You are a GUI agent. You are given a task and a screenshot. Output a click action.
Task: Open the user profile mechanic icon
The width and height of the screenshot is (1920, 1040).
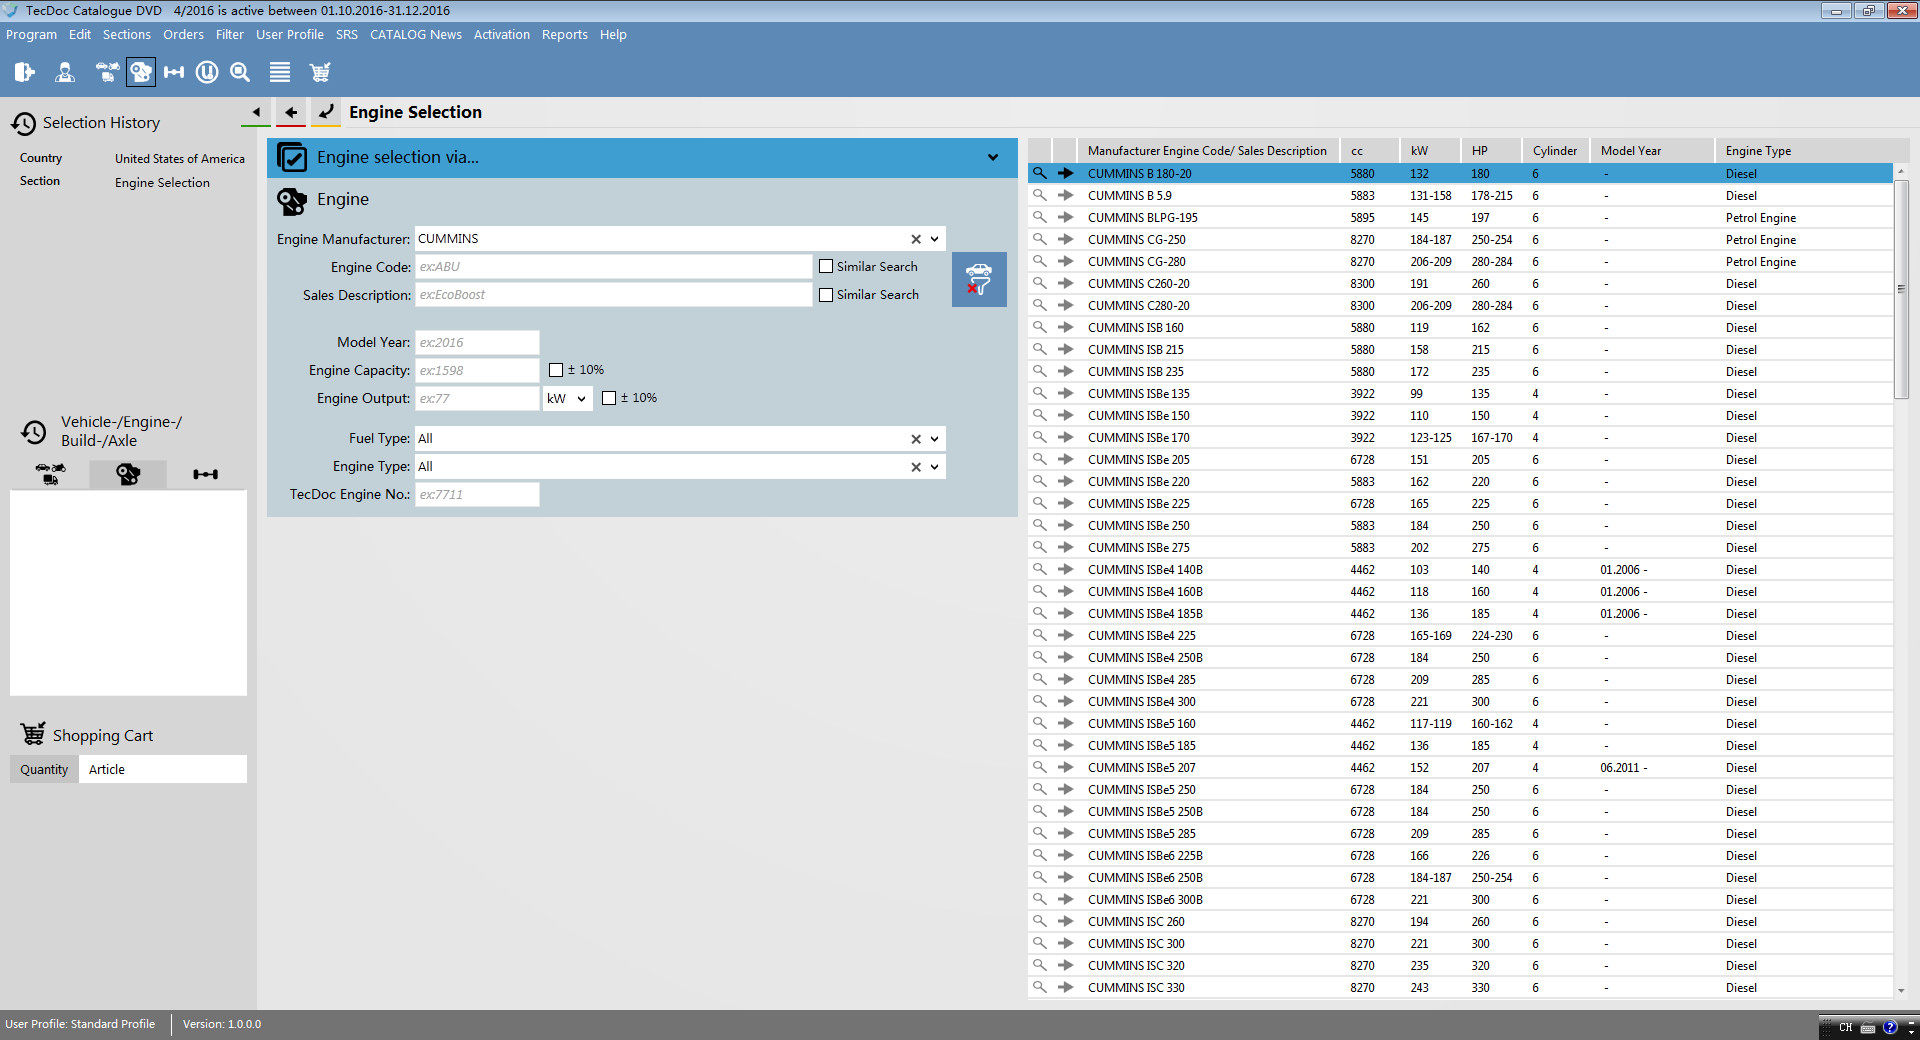[65, 72]
